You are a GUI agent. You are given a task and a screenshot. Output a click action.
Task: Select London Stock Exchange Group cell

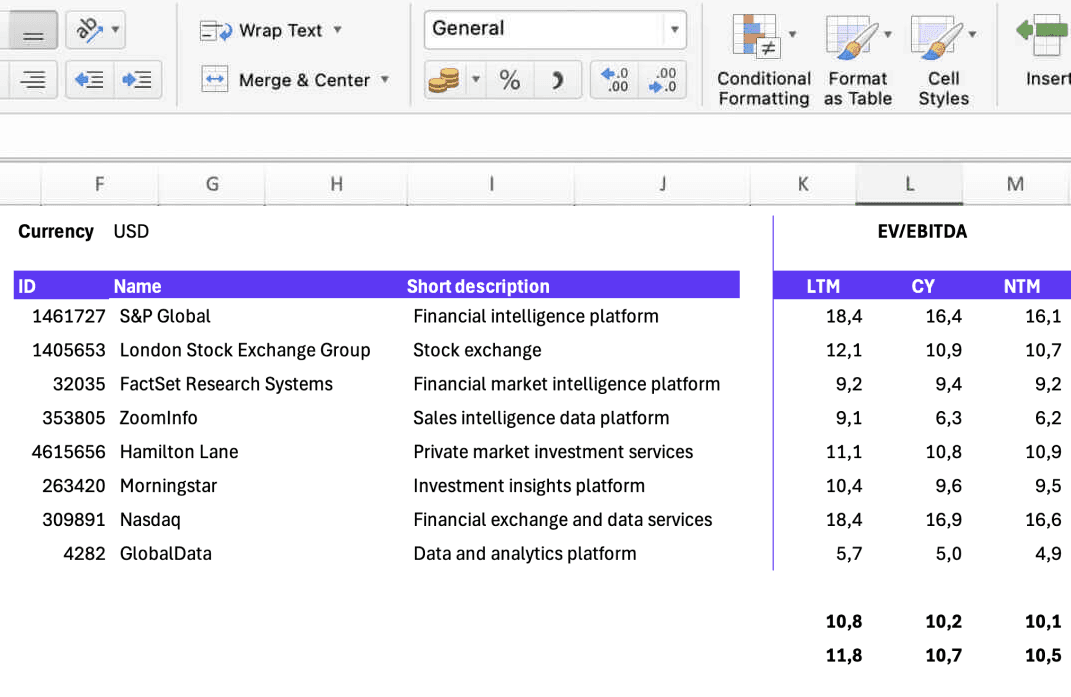245,351
